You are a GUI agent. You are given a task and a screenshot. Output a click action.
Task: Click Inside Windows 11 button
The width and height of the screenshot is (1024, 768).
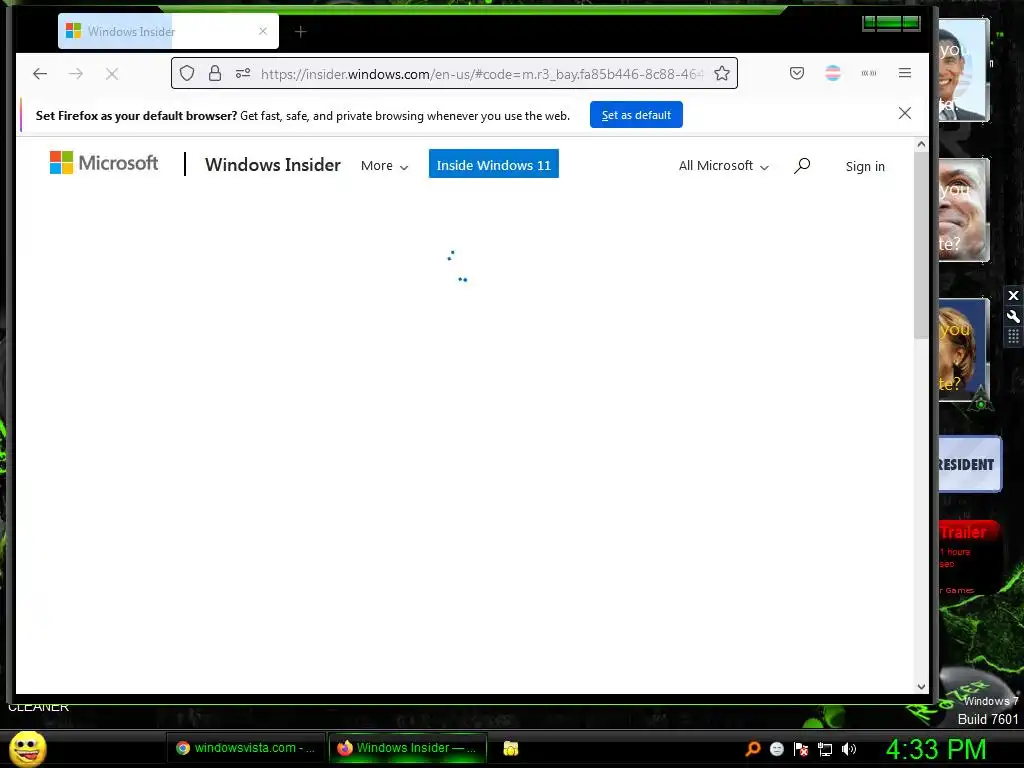[x=494, y=164]
